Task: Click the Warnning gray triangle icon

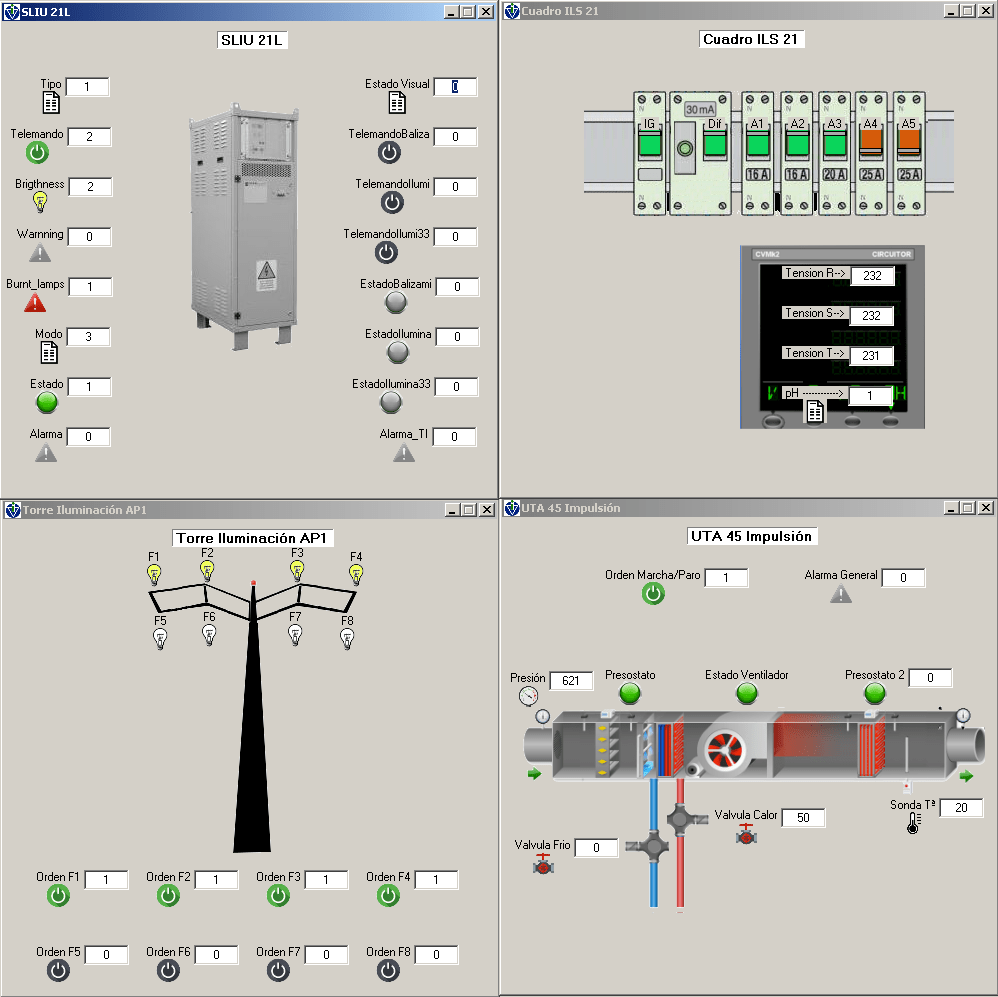Action: point(40,253)
